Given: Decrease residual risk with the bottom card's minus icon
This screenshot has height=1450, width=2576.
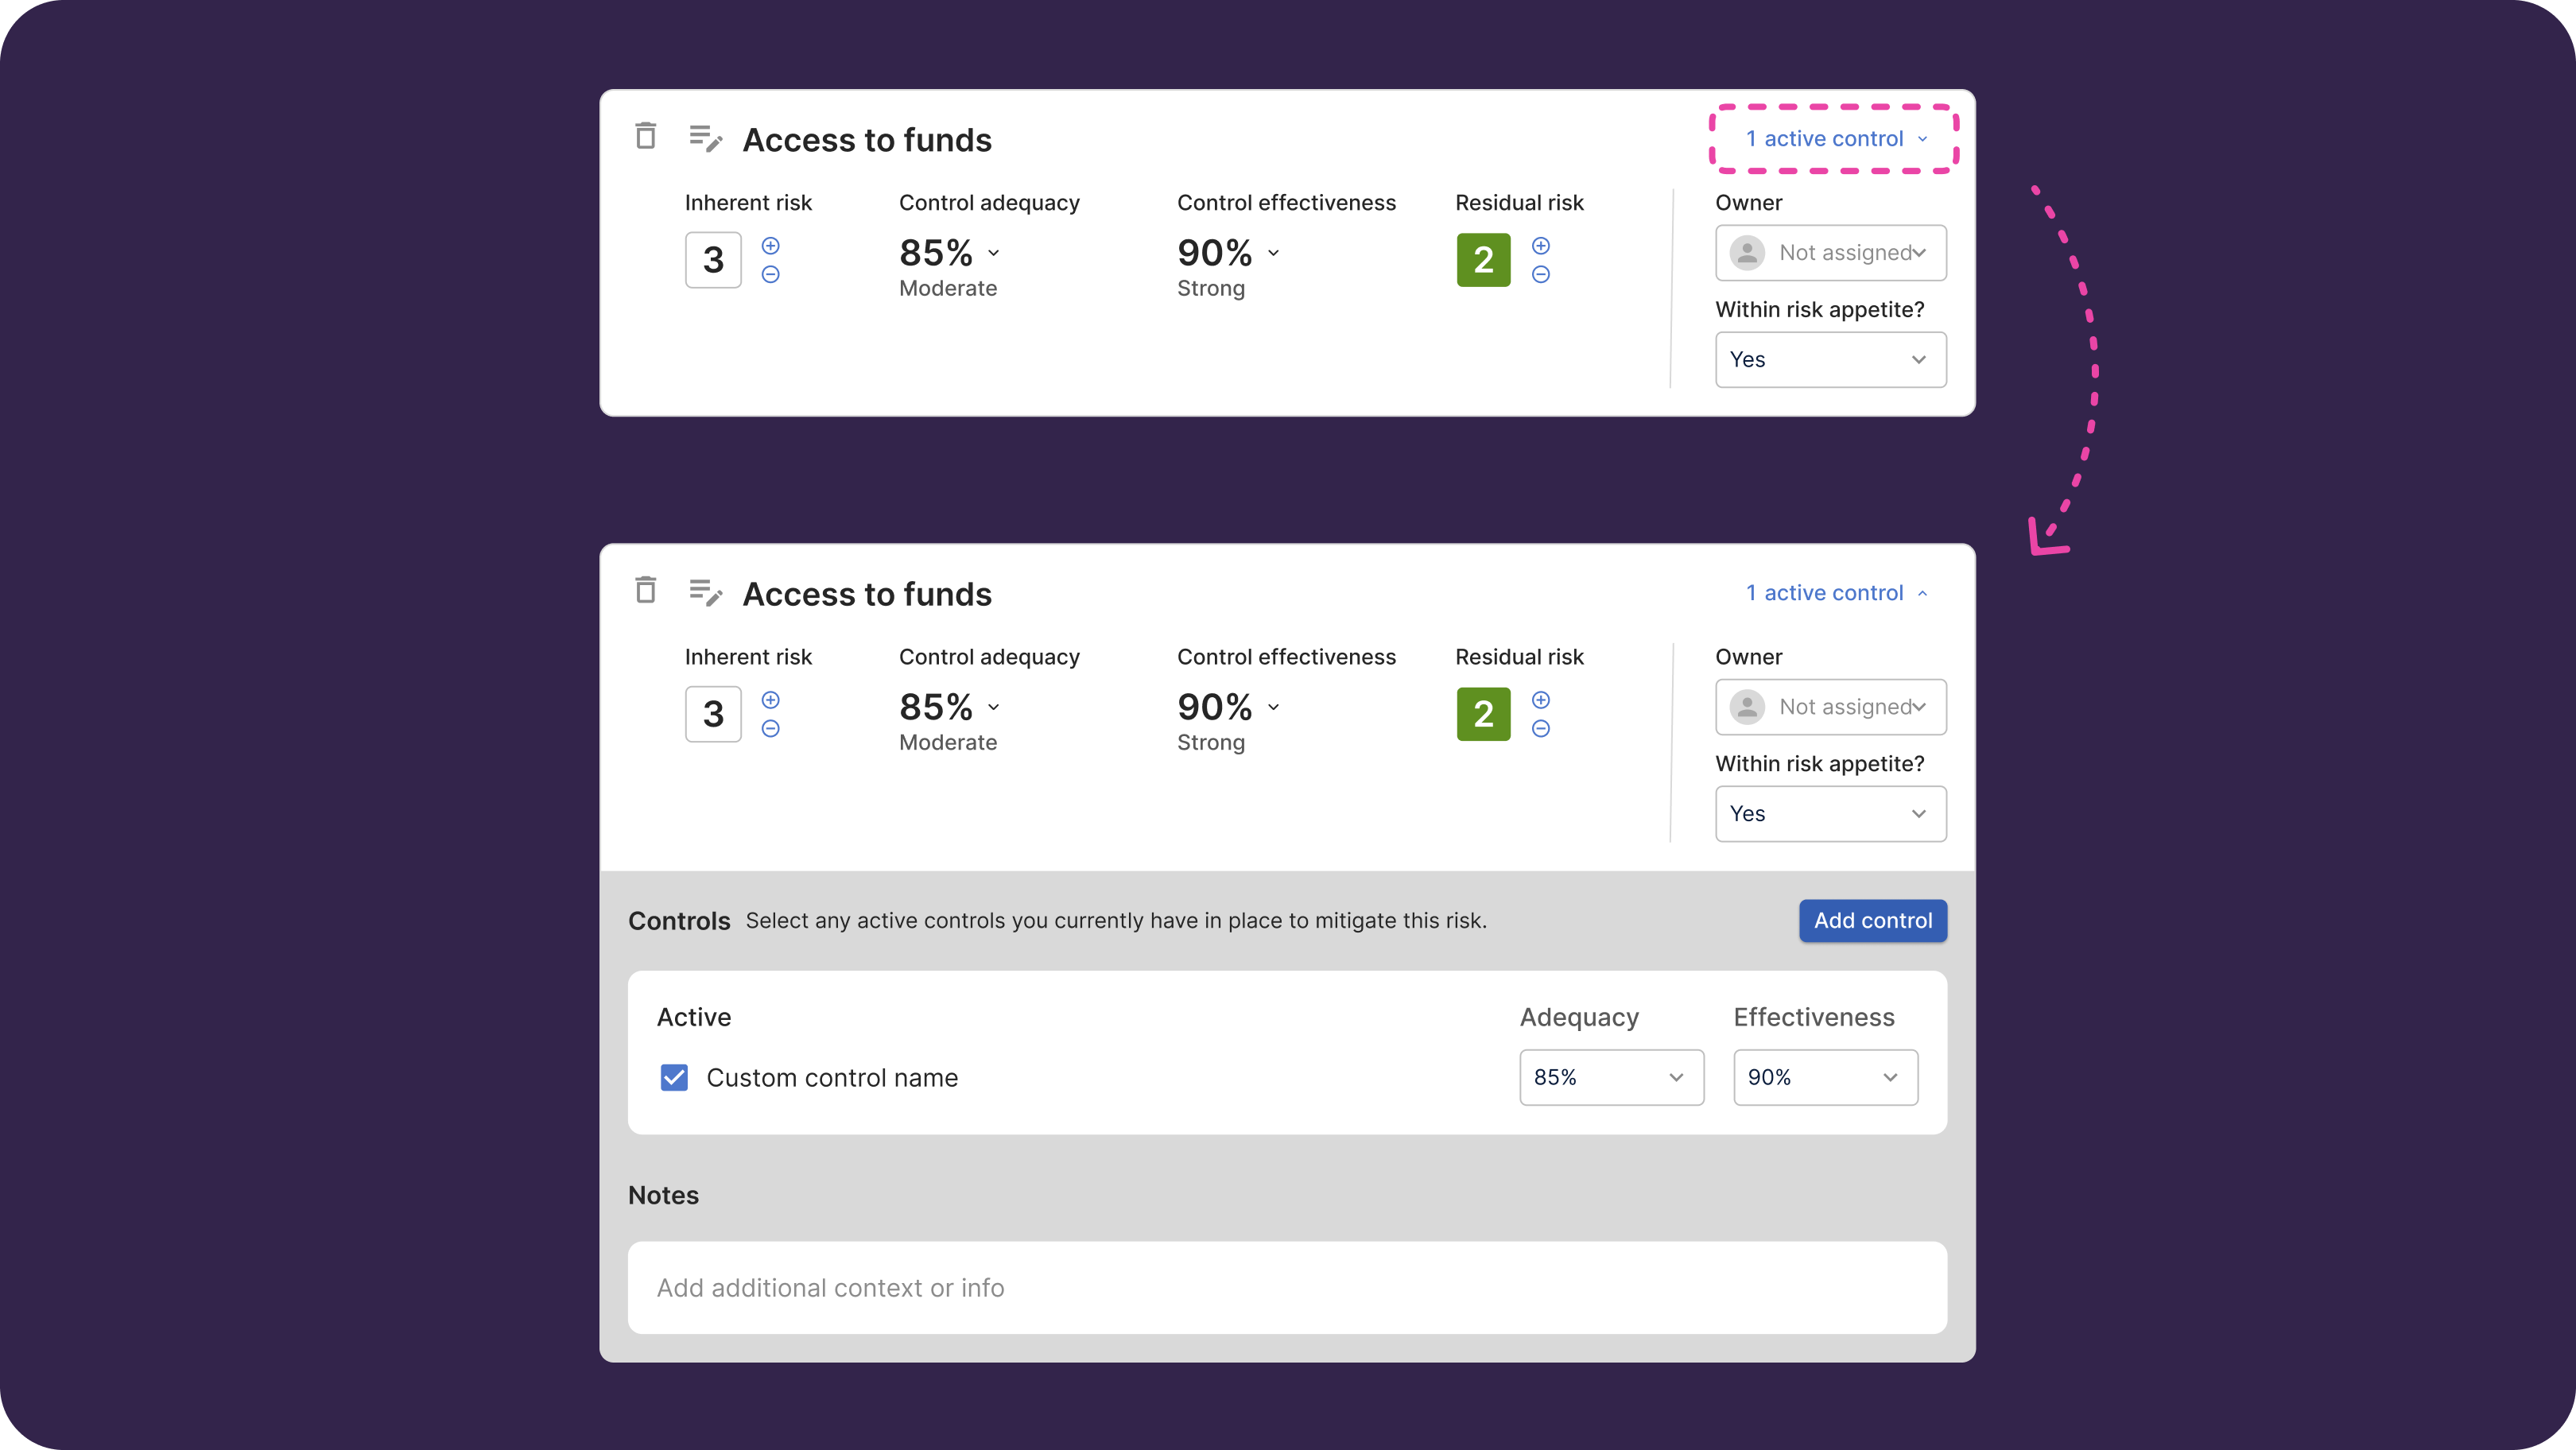Looking at the screenshot, I should [1541, 728].
